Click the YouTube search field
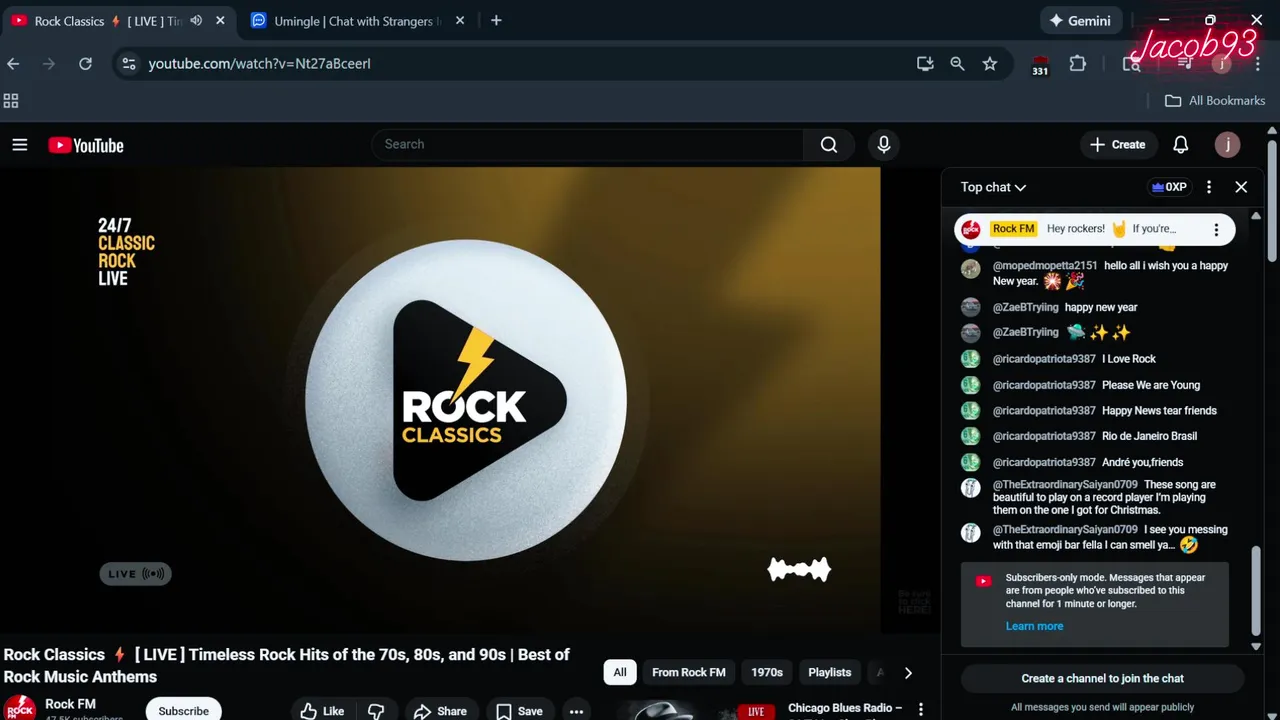The height and width of the screenshot is (720, 1280). [588, 145]
